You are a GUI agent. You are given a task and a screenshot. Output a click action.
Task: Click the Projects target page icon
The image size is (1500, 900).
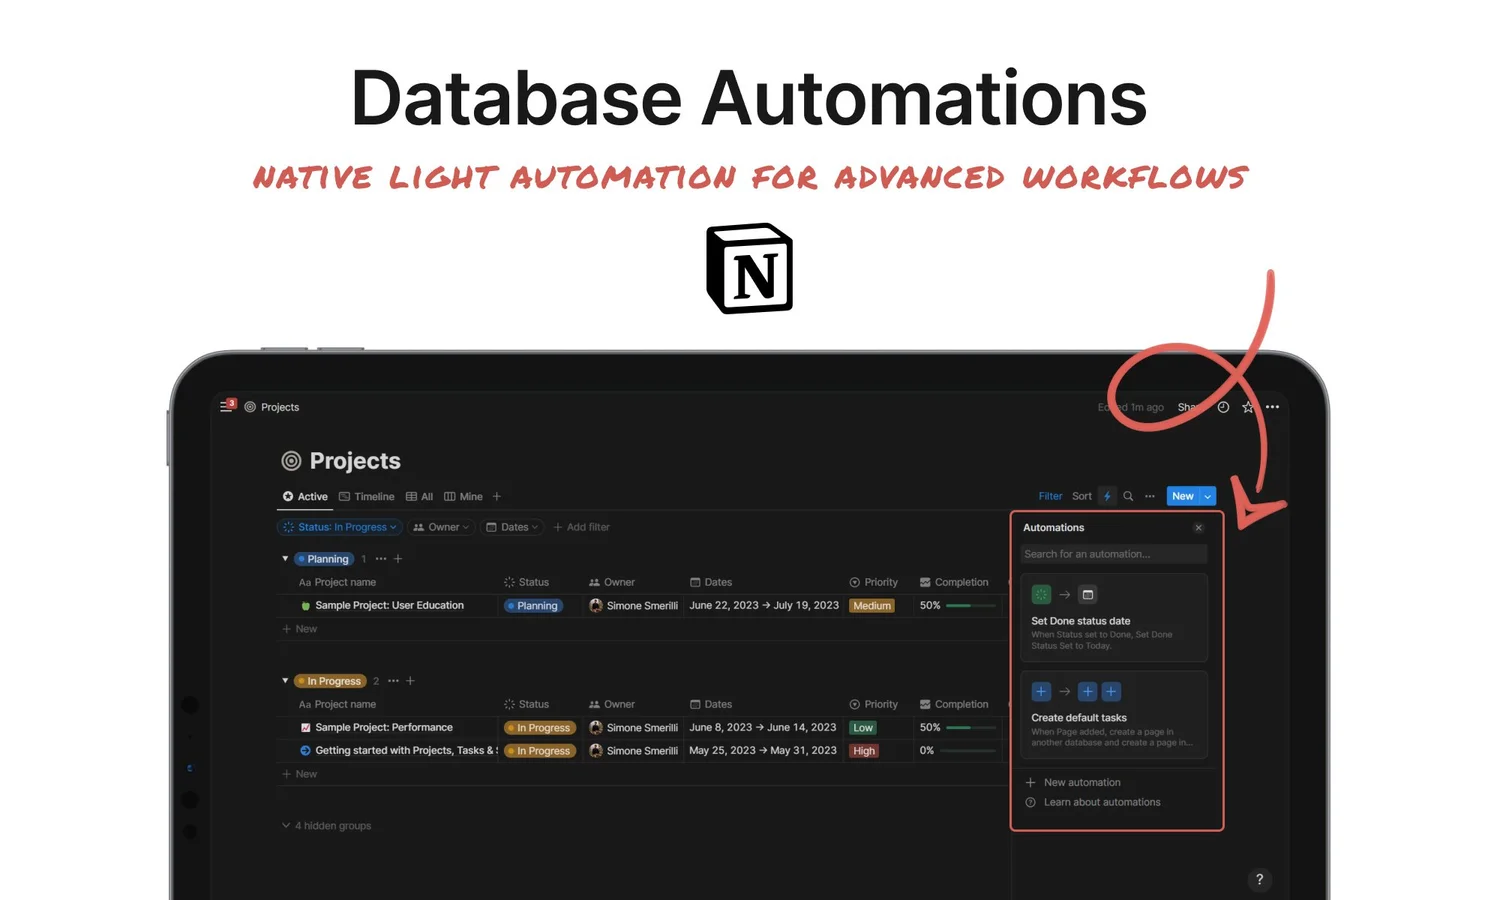coord(291,461)
